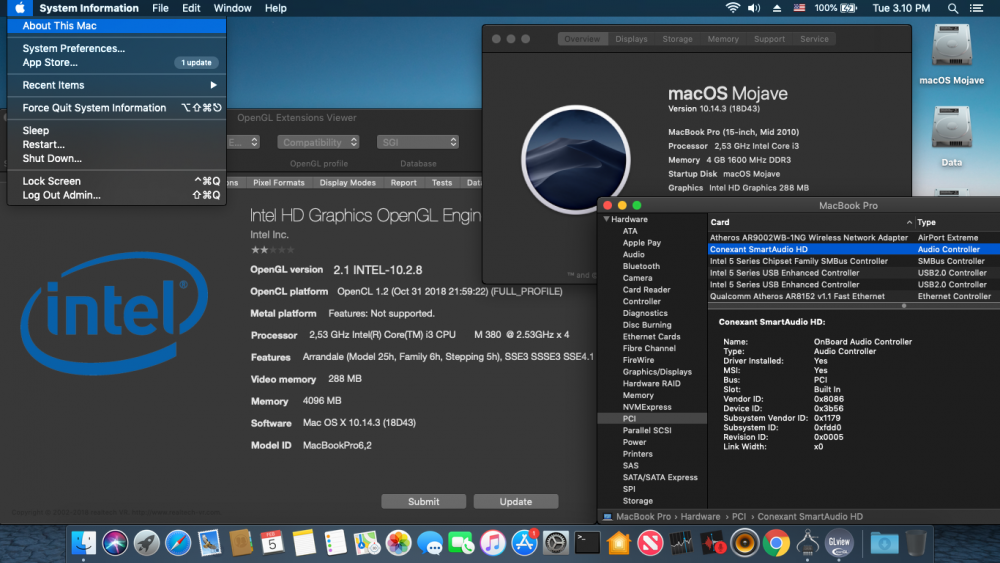Viewport: 1000px width, 563px height.
Task: Open Stocks app in the dock
Action: pos(682,543)
